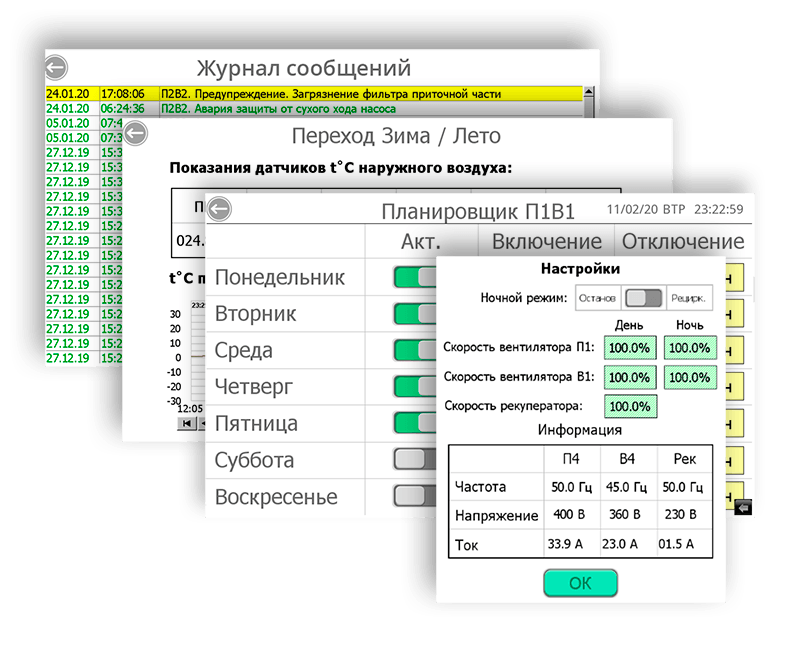The width and height of the screenshot is (800, 645).
Task: Select the Рецирк. night mode option
Action: click(688, 298)
